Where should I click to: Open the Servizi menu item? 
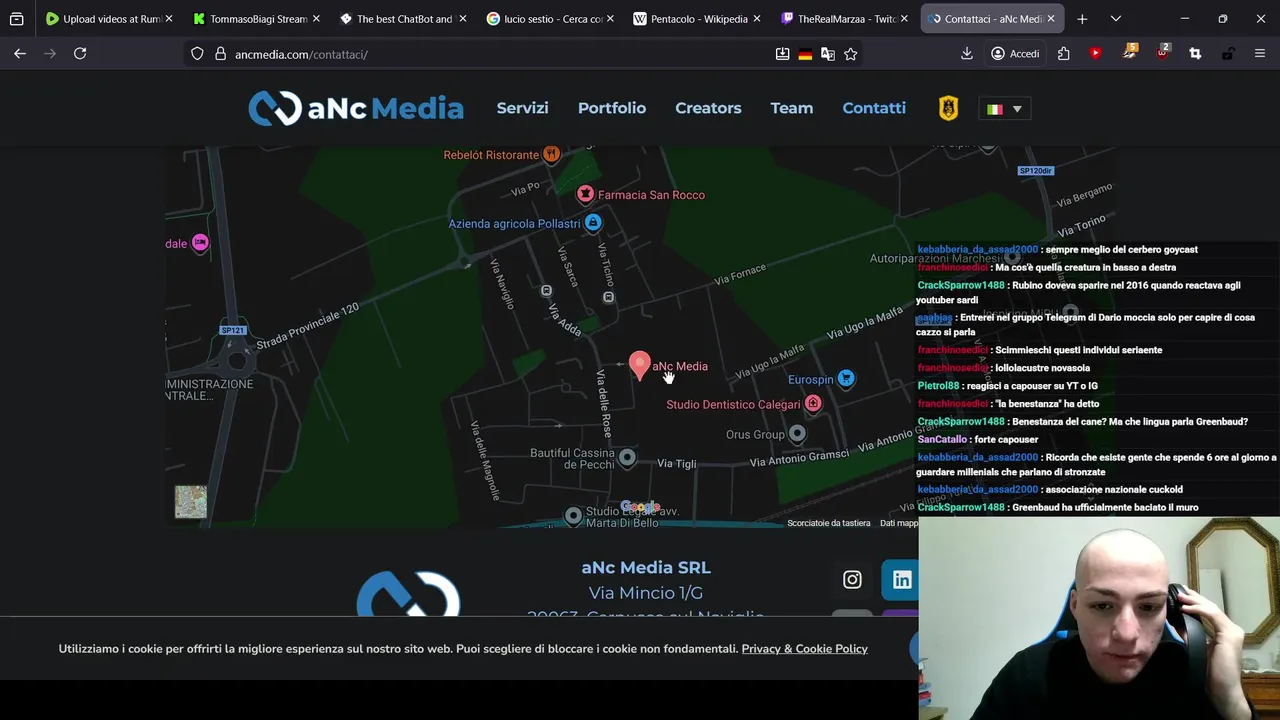pyautogui.click(x=523, y=108)
